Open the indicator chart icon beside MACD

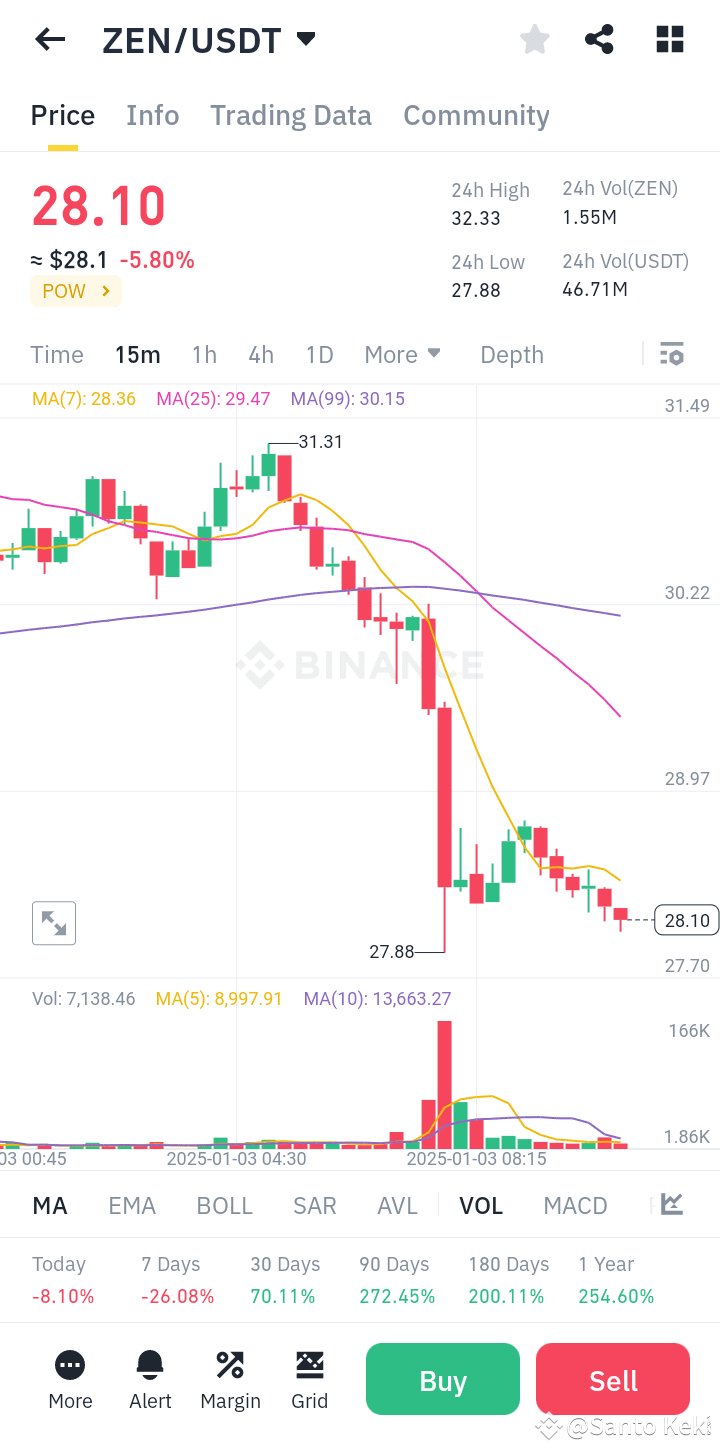coord(670,1205)
